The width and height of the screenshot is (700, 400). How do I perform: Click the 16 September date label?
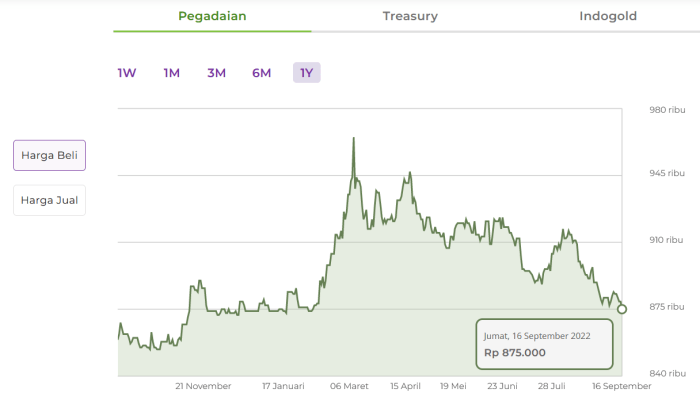621,386
